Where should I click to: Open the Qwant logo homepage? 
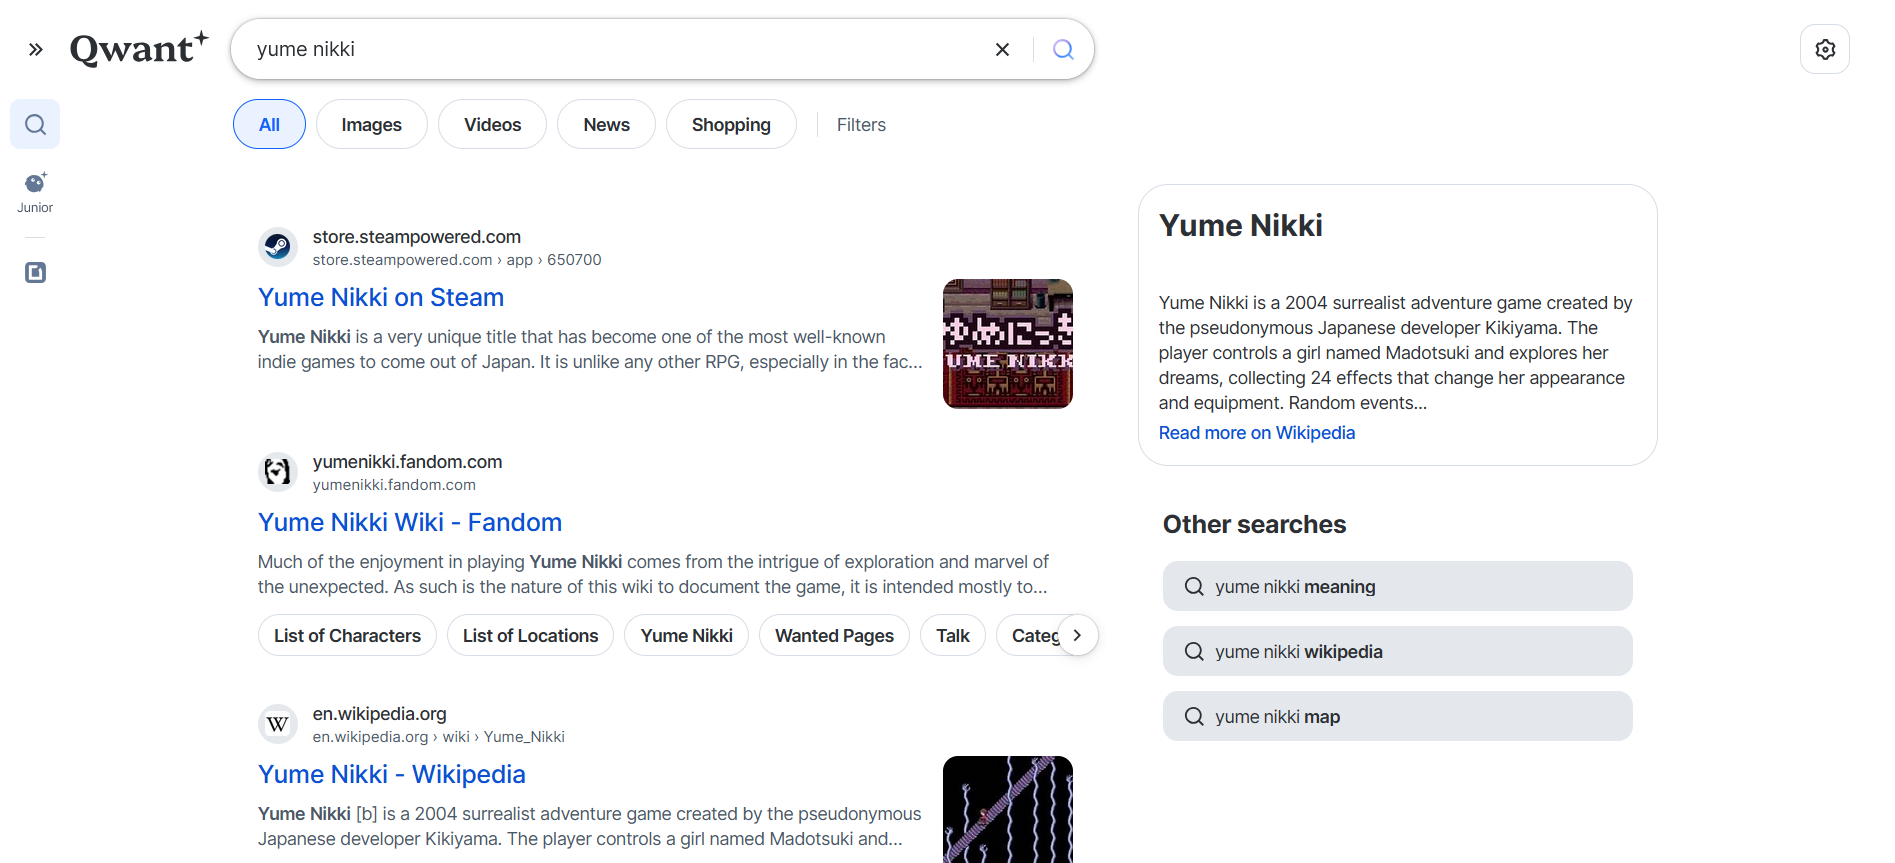point(139,48)
